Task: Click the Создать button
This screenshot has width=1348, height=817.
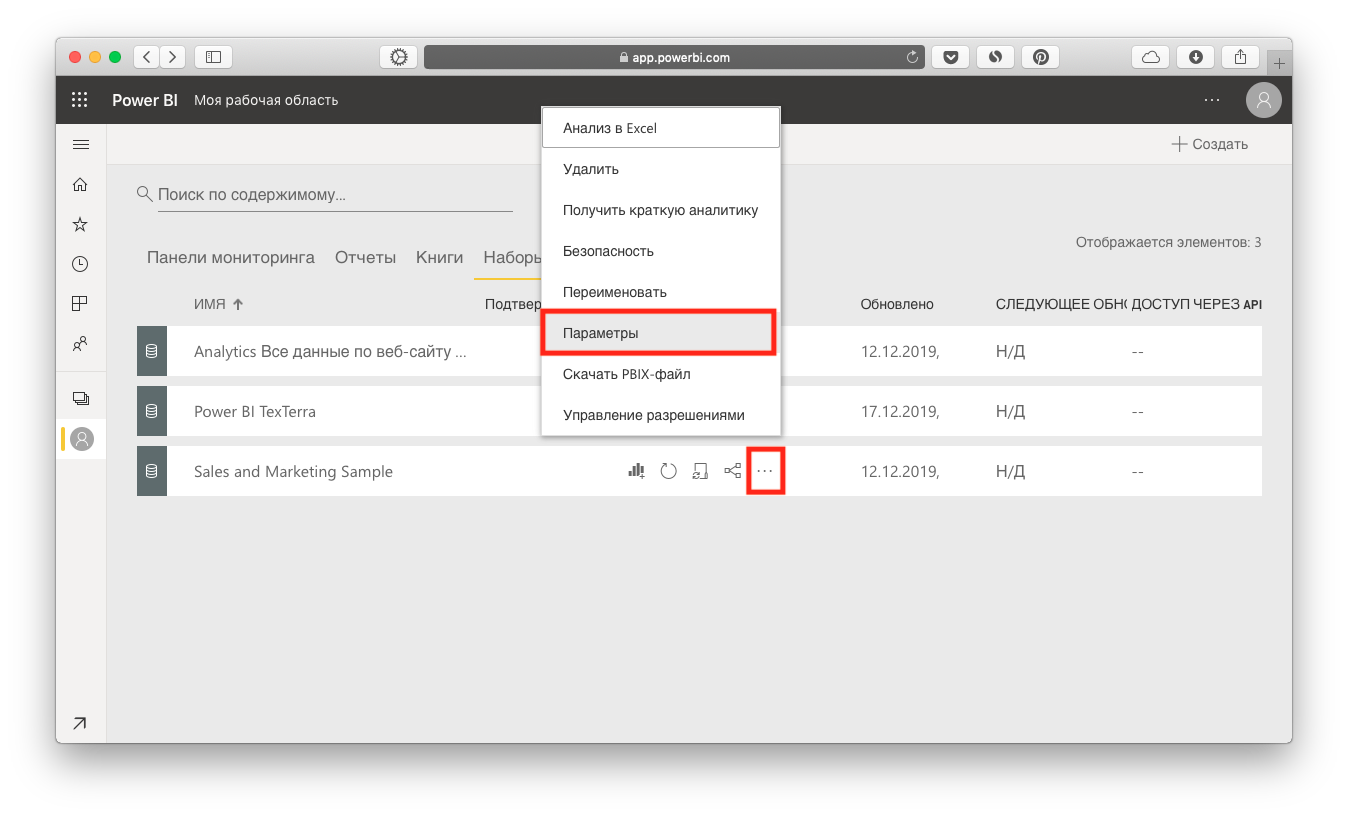Action: pos(1210,144)
